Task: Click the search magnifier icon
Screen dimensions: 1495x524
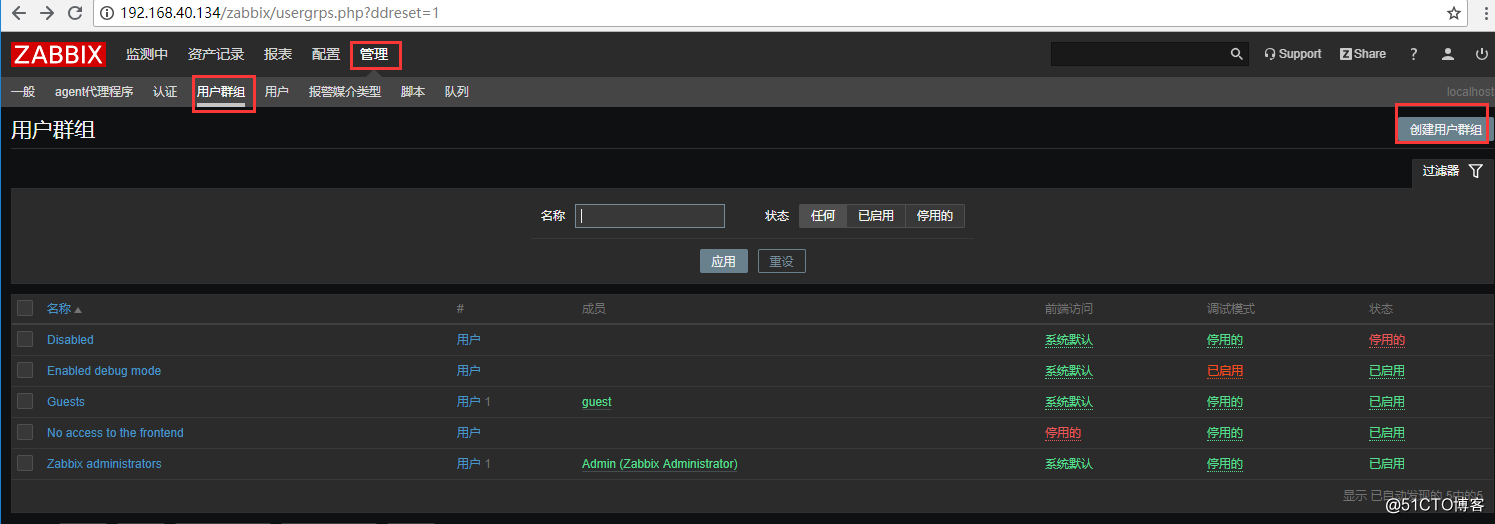Action: click(x=1237, y=54)
